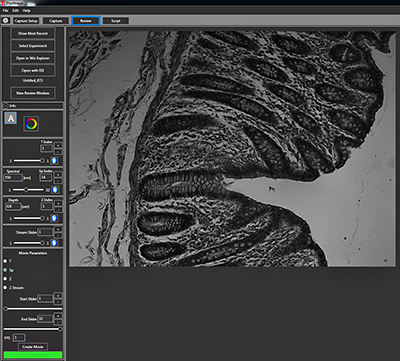Click the blue round icon beside T Index slider
400x361 pixels.
tap(54, 161)
